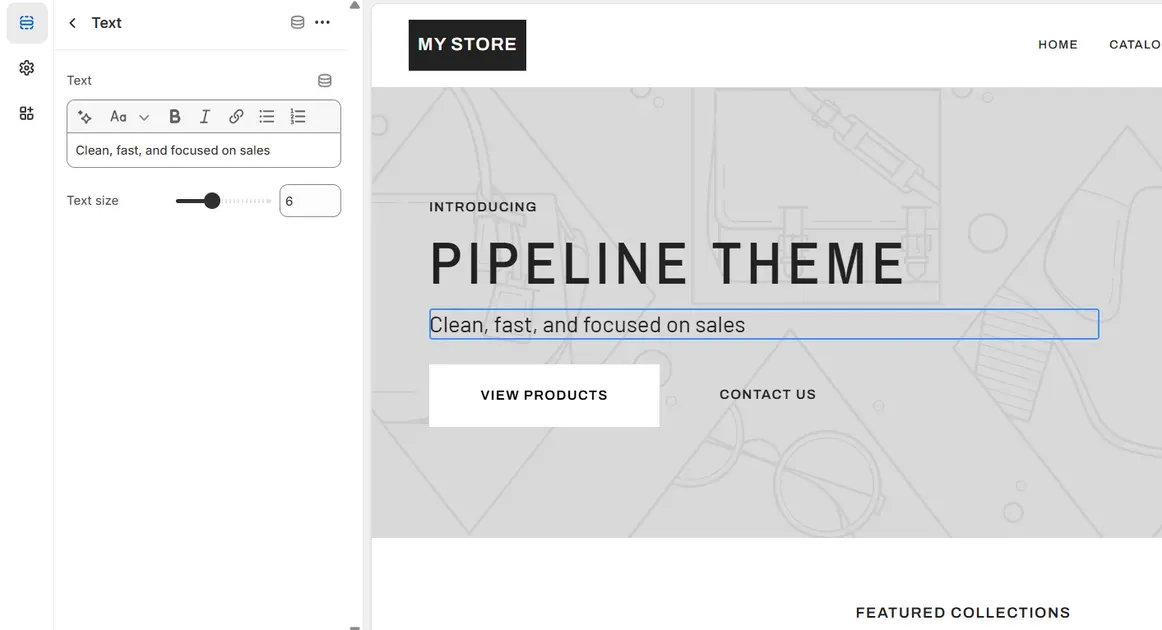Open the HOME navigation link
This screenshot has height=630, width=1162.
[1058, 44]
